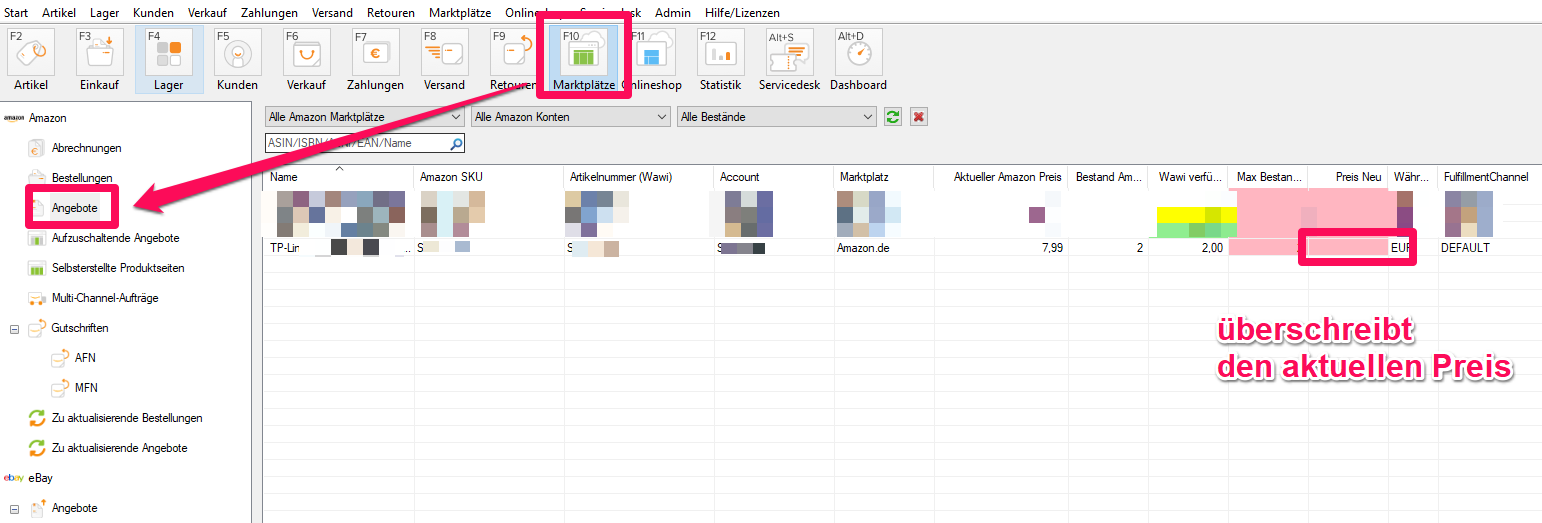Open the Alle Amazon Konten dropdown
The width and height of the screenshot is (1542, 523).
click(571, 117)
